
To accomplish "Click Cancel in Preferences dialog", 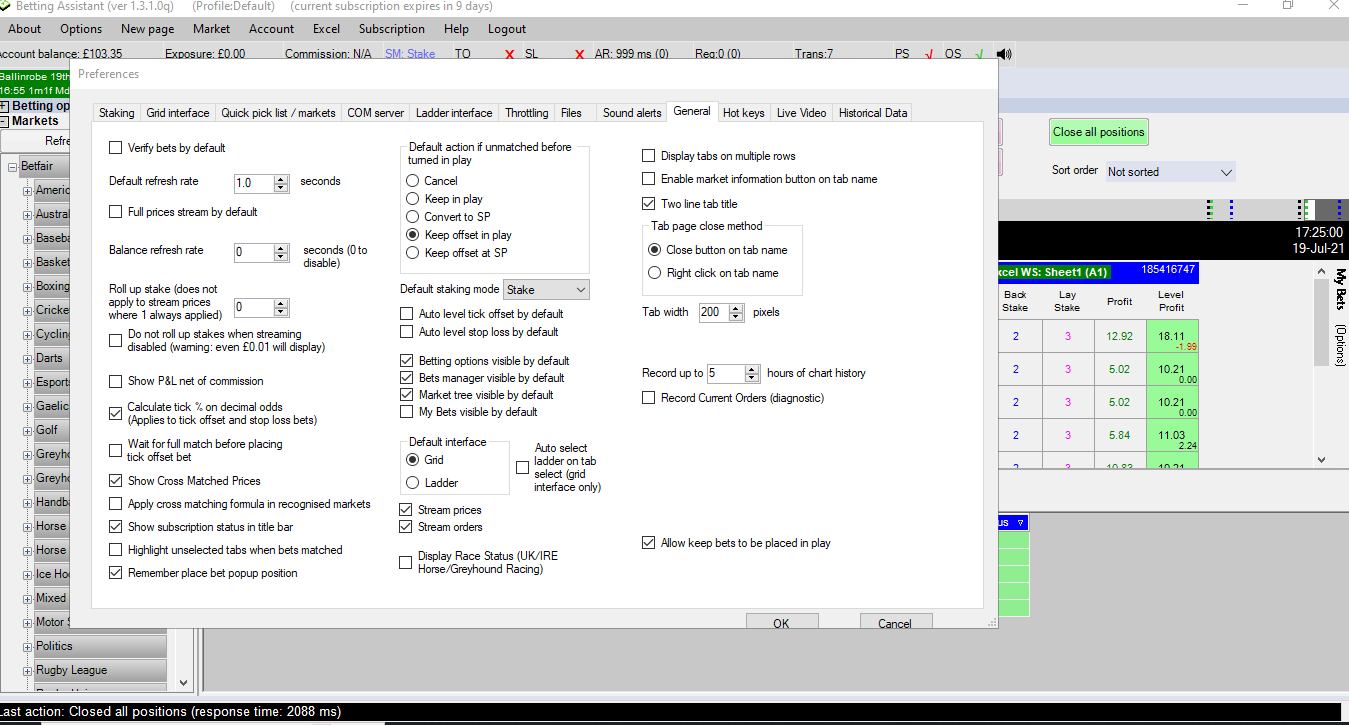I will (894, 622).
